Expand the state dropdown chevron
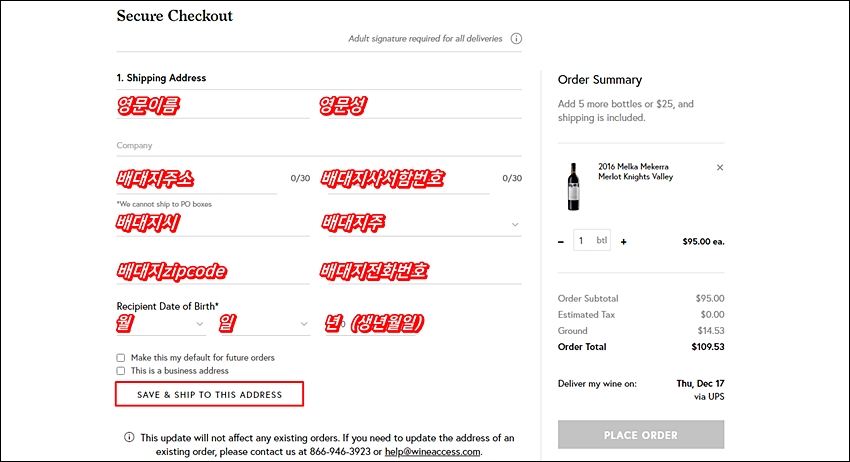The width and height of the screenshot is (850, 462). pos(515,224)
